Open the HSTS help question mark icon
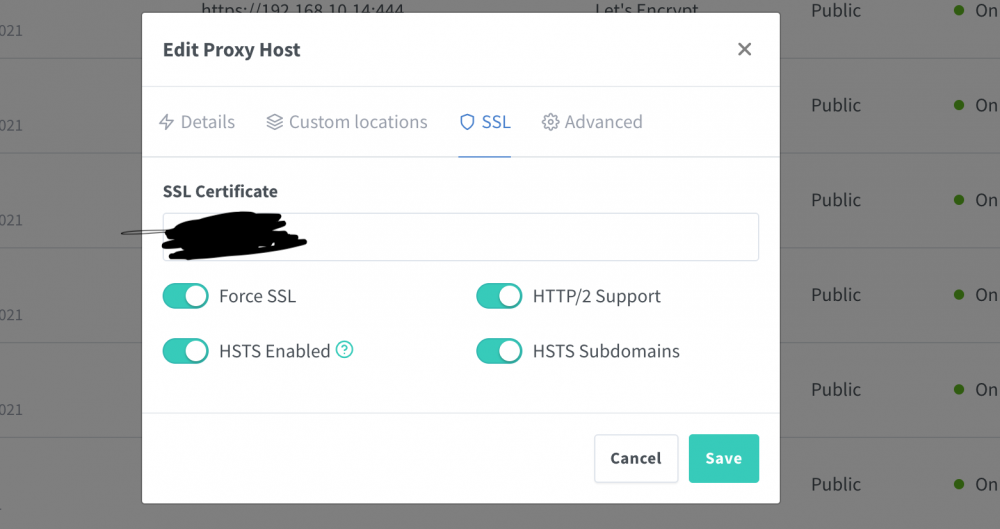The width and height of the screenshot is (1000, 529). [344, 350]
